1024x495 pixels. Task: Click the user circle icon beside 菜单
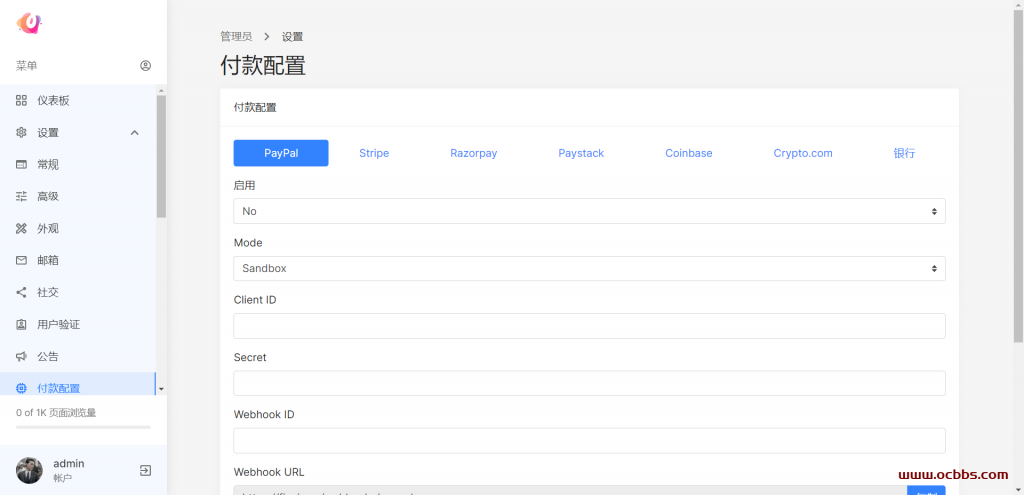(146, 65)
